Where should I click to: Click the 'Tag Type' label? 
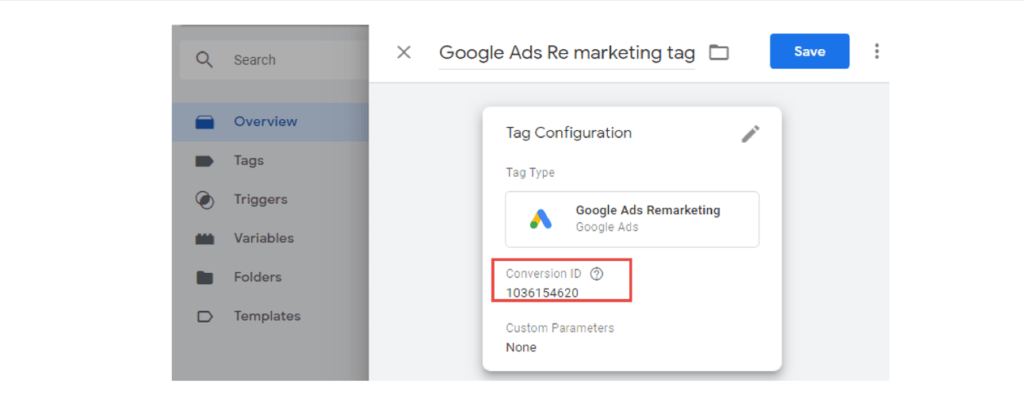[x=530, y=173]
